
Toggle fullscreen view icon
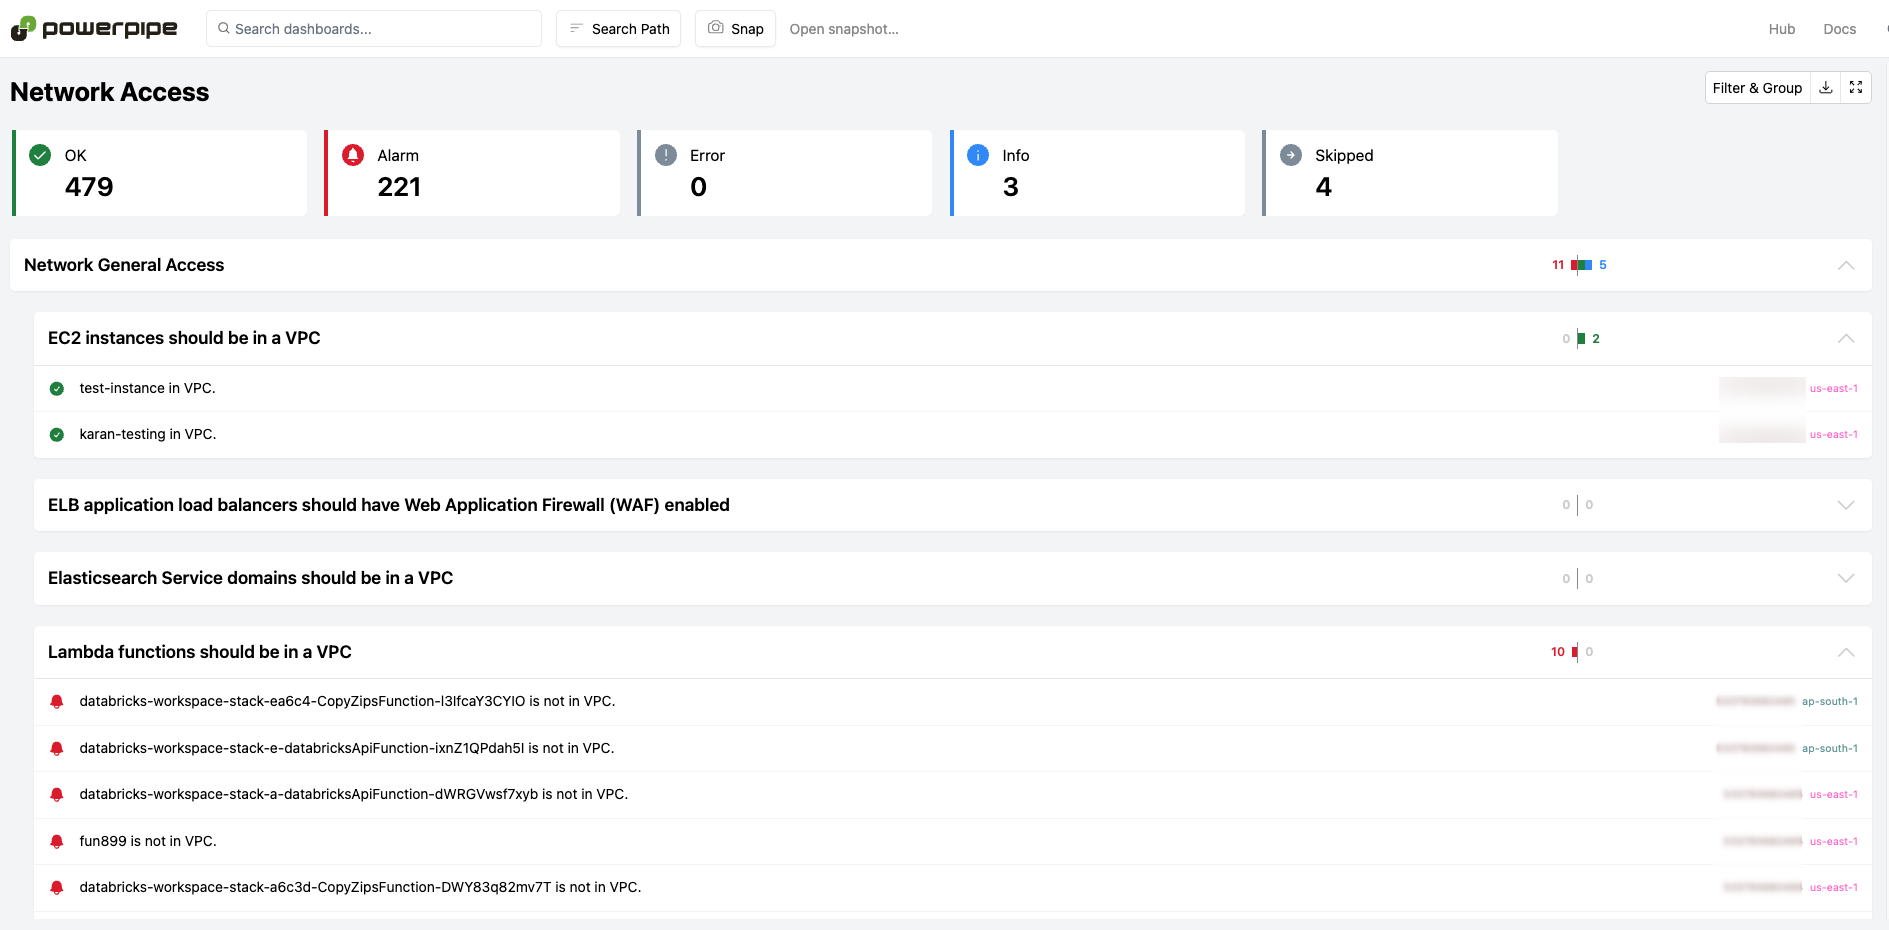tap(1856, 88)
